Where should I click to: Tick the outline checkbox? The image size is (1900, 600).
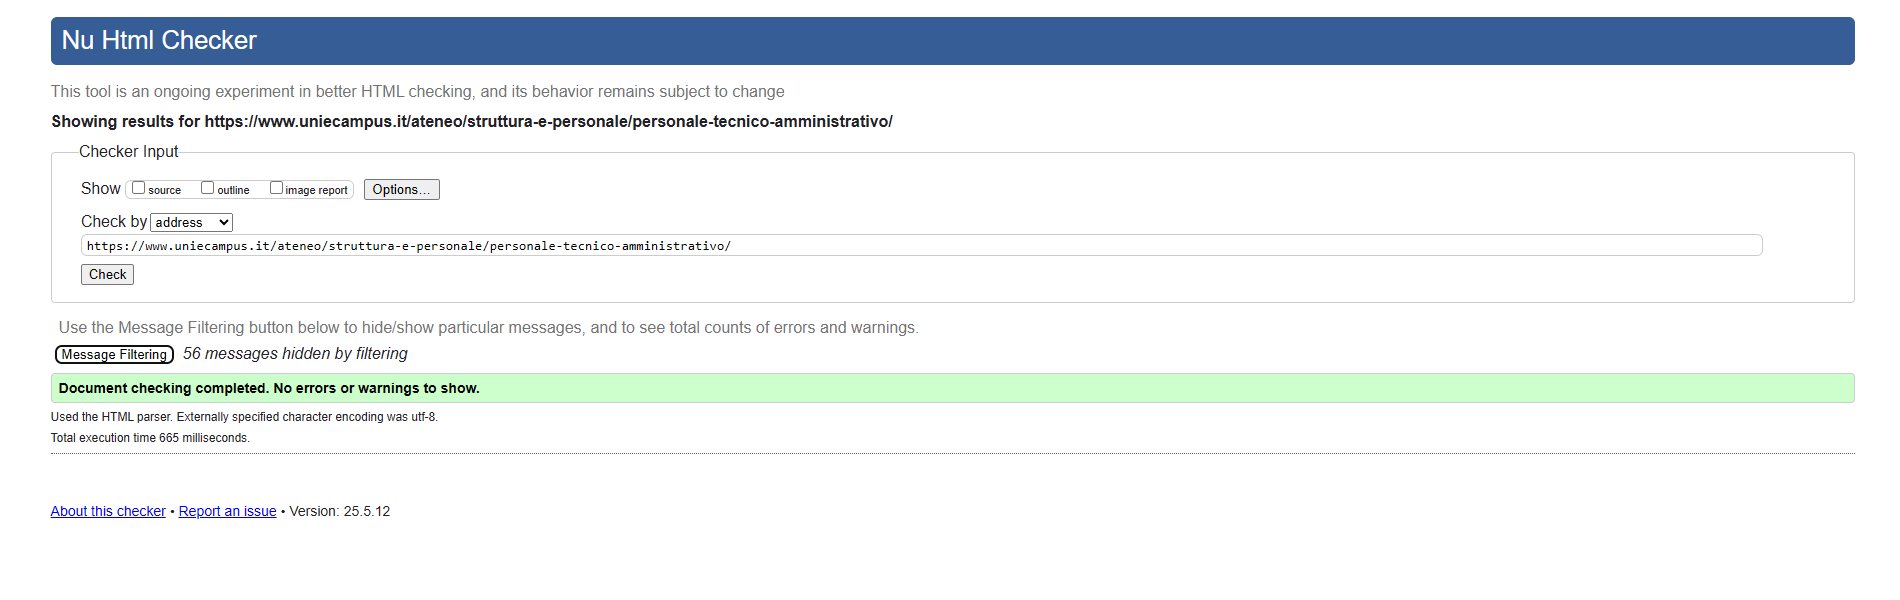[208, 188]
